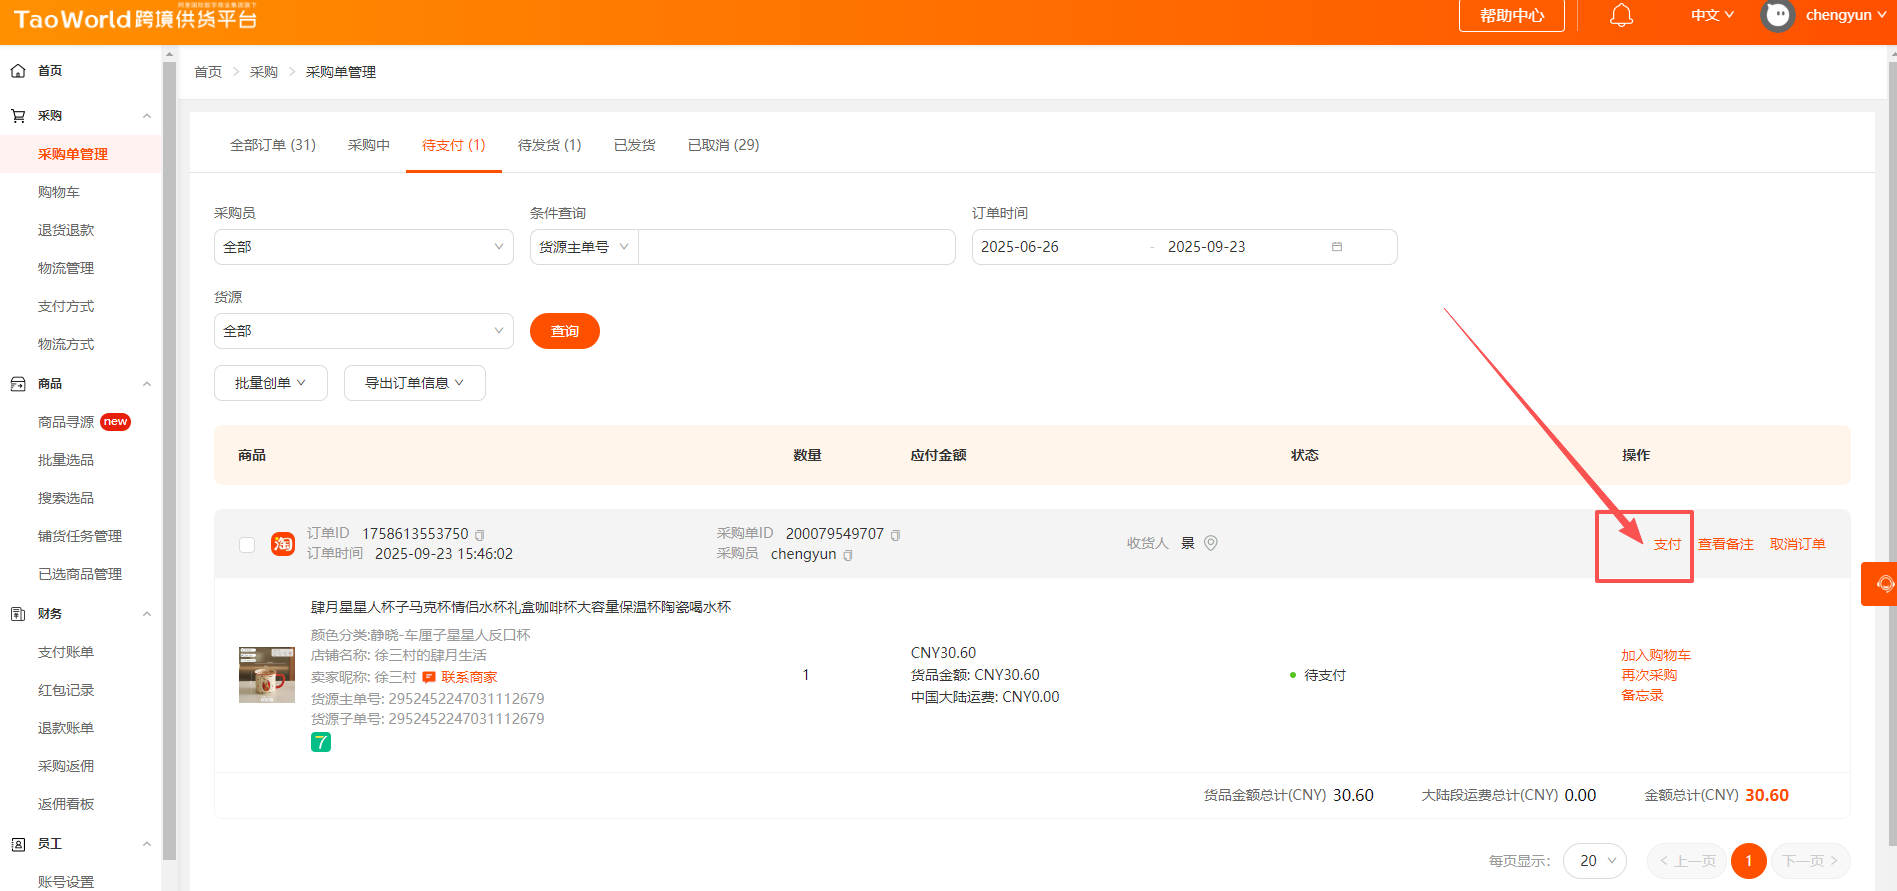1897x891 pixels.
Task: Click the green 7-day badge icon
Action: [321, 742]
